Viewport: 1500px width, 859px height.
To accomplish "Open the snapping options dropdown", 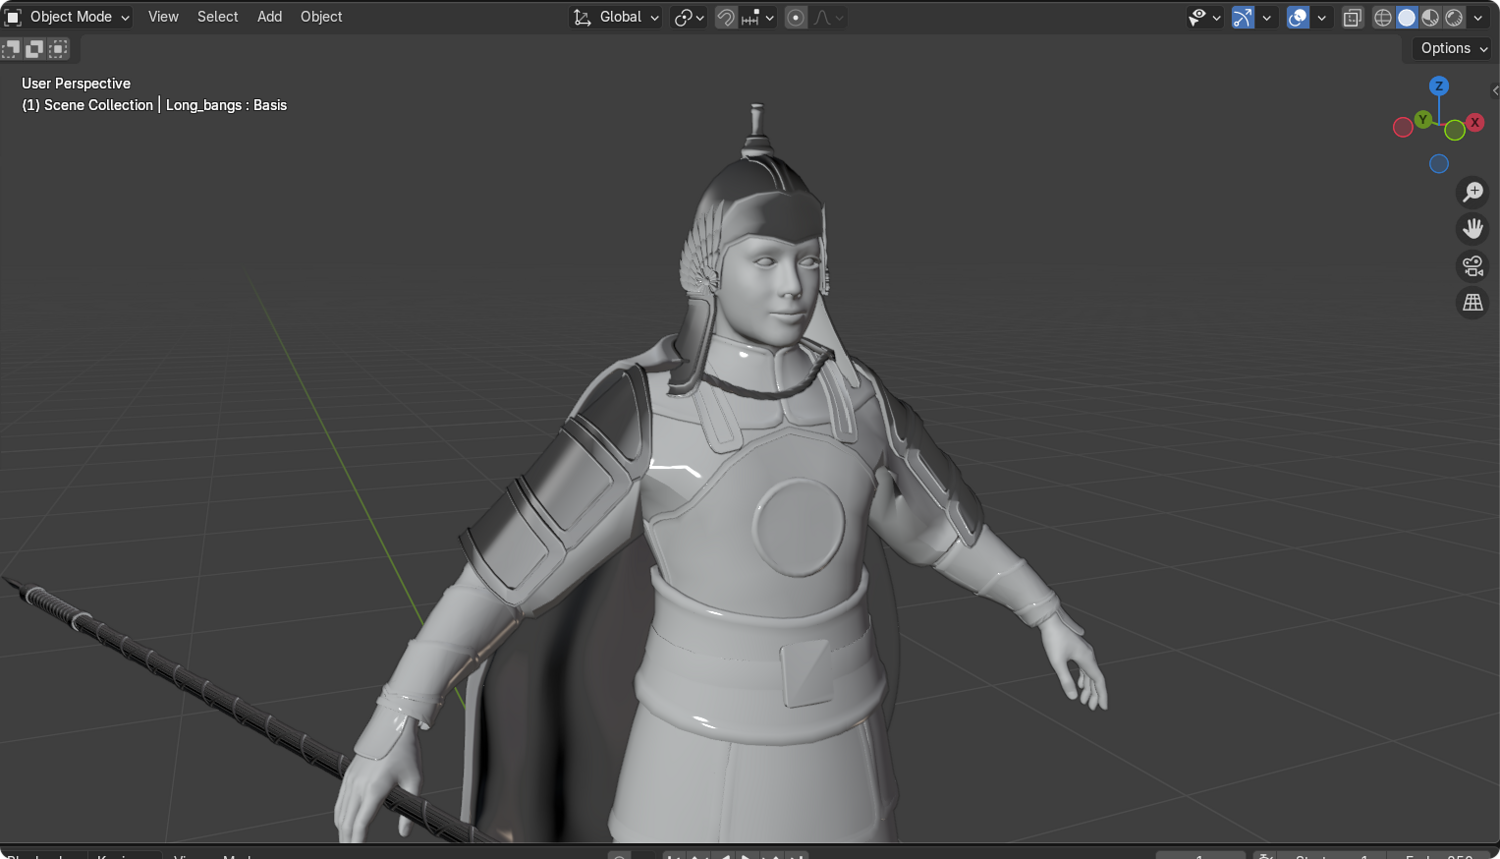I will click(x=759, y=17).
